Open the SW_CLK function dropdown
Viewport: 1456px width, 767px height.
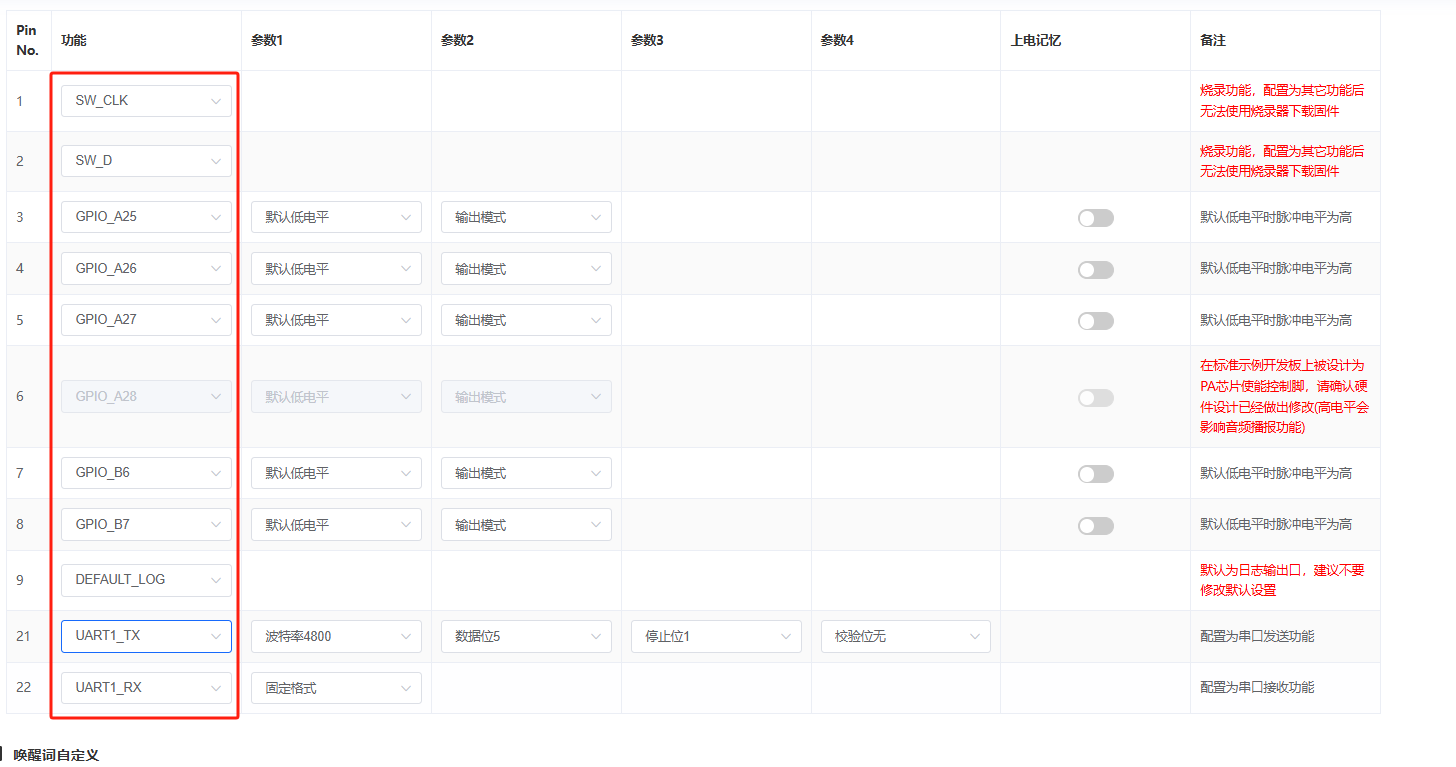(146, 101)
